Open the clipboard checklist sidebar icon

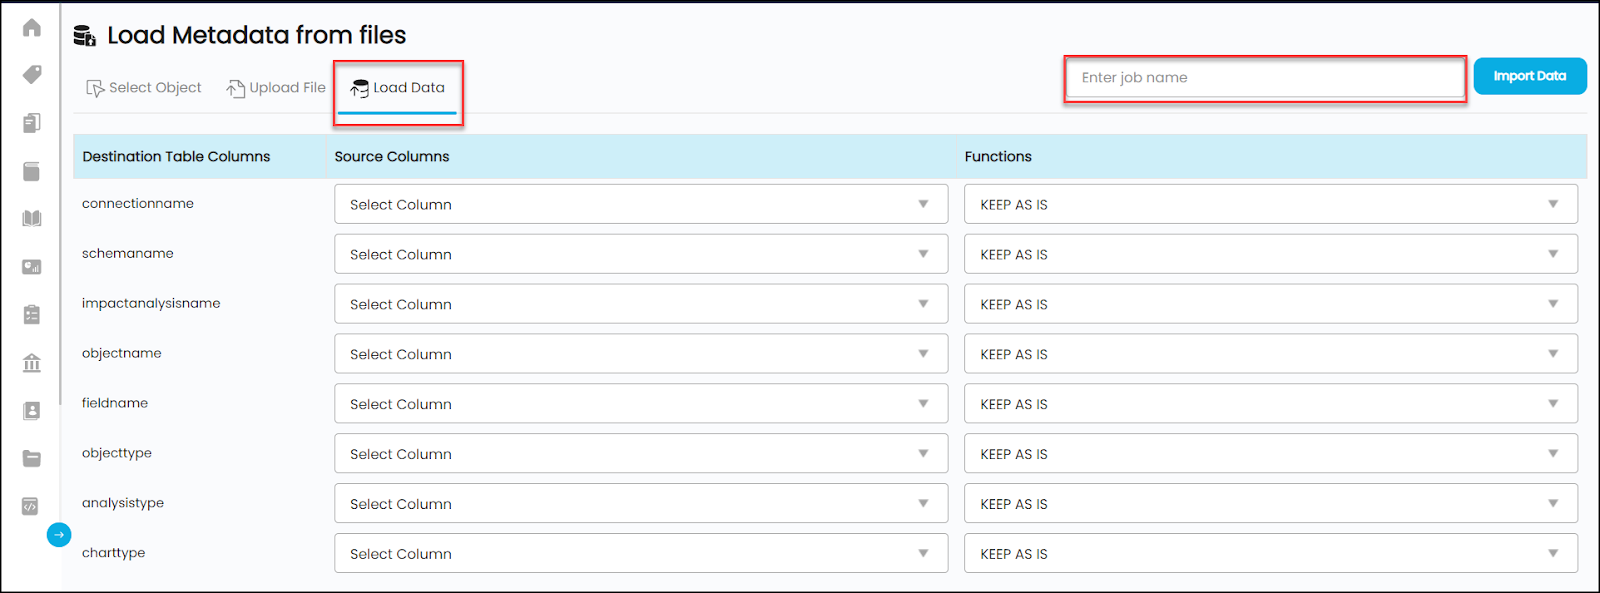[x=32, y=315]
